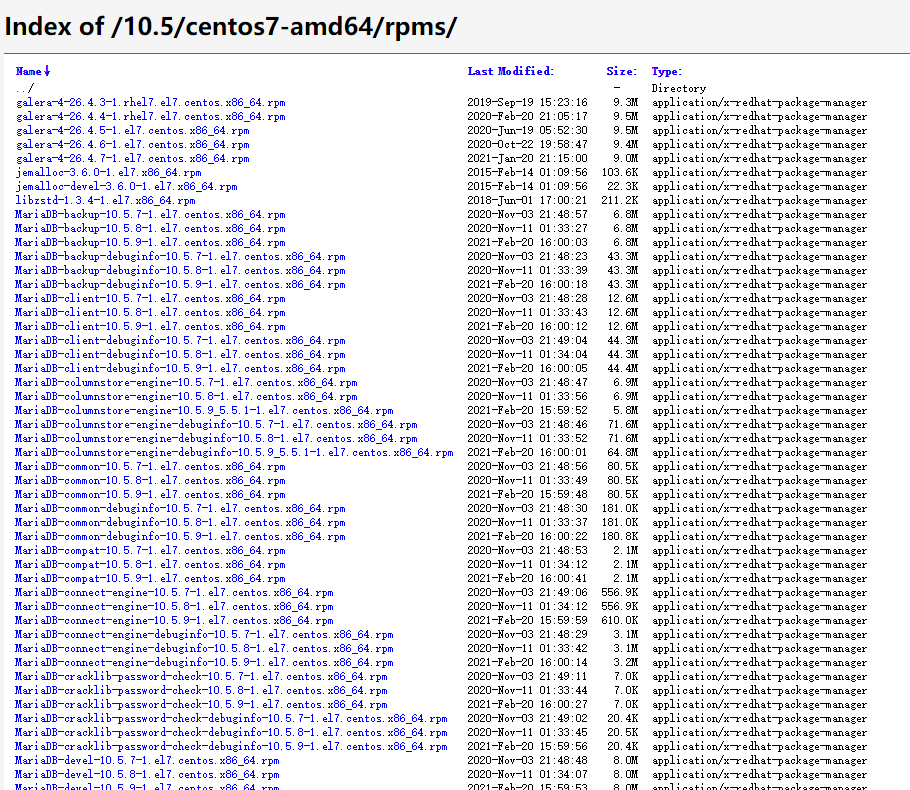Sort listing by Last Modified header
The height and width of the screenshot is (790, 910).
click(x=510, y=71)
